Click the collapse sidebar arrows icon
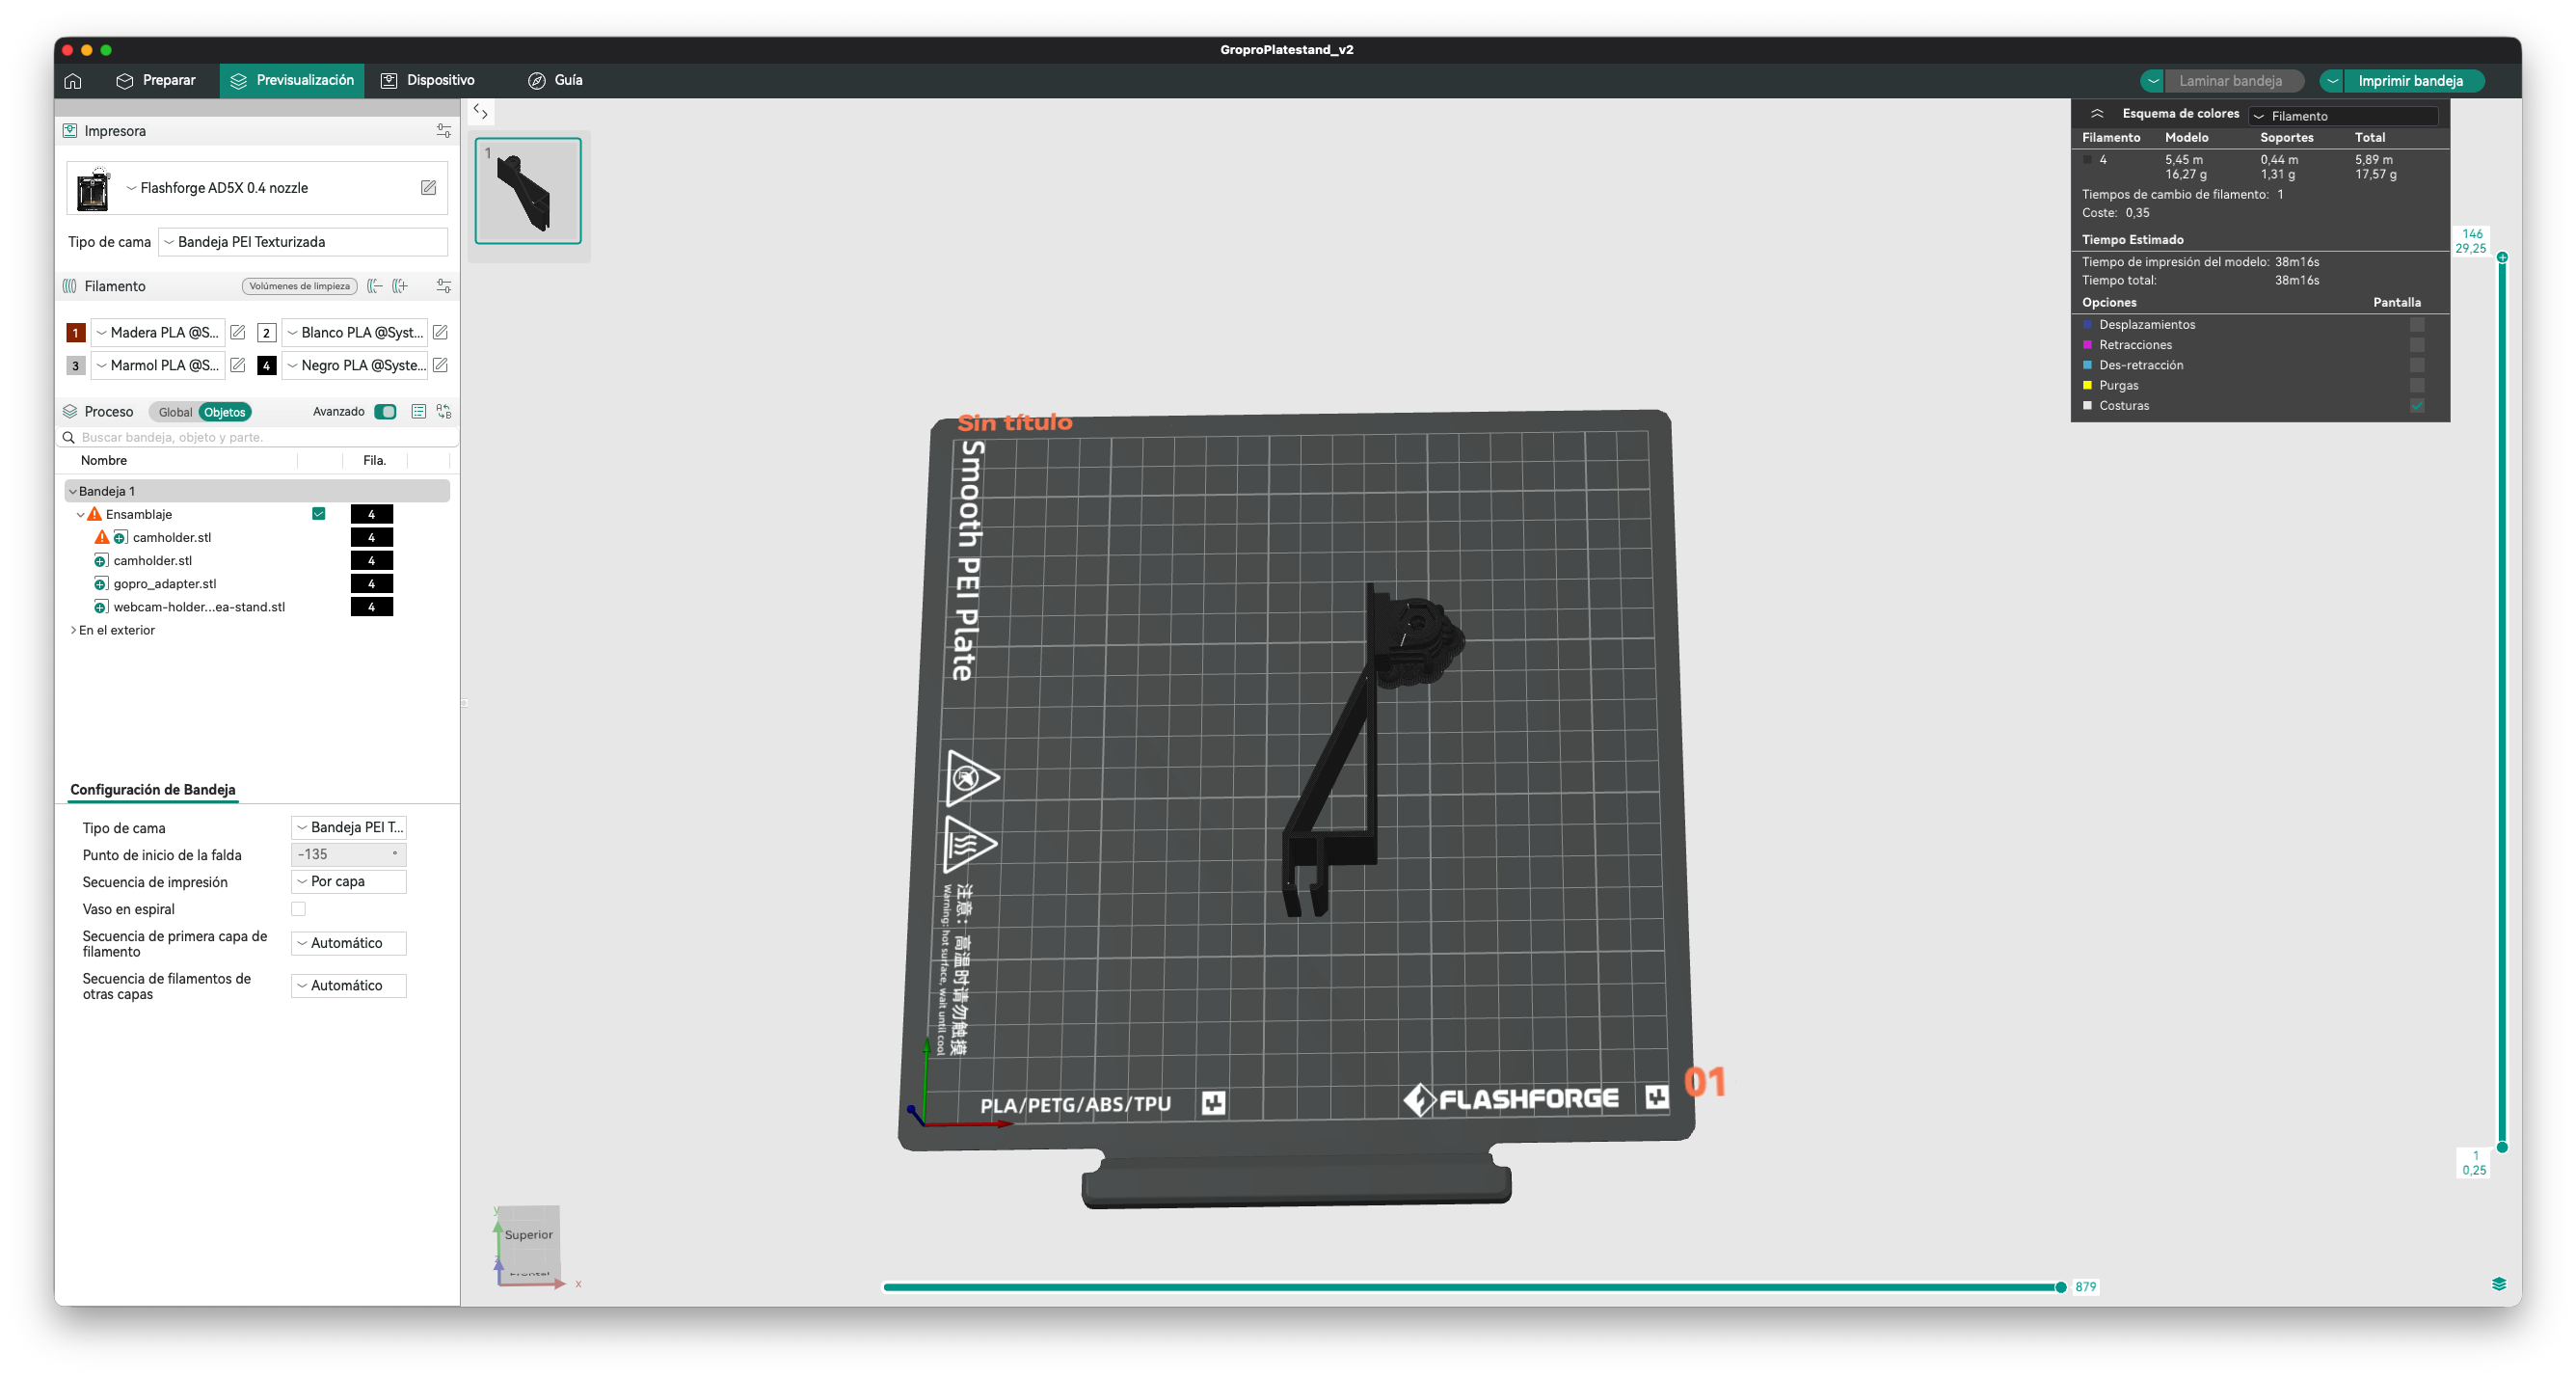The width and height of the screenshot is (2576, 1378). pos(481,111)
